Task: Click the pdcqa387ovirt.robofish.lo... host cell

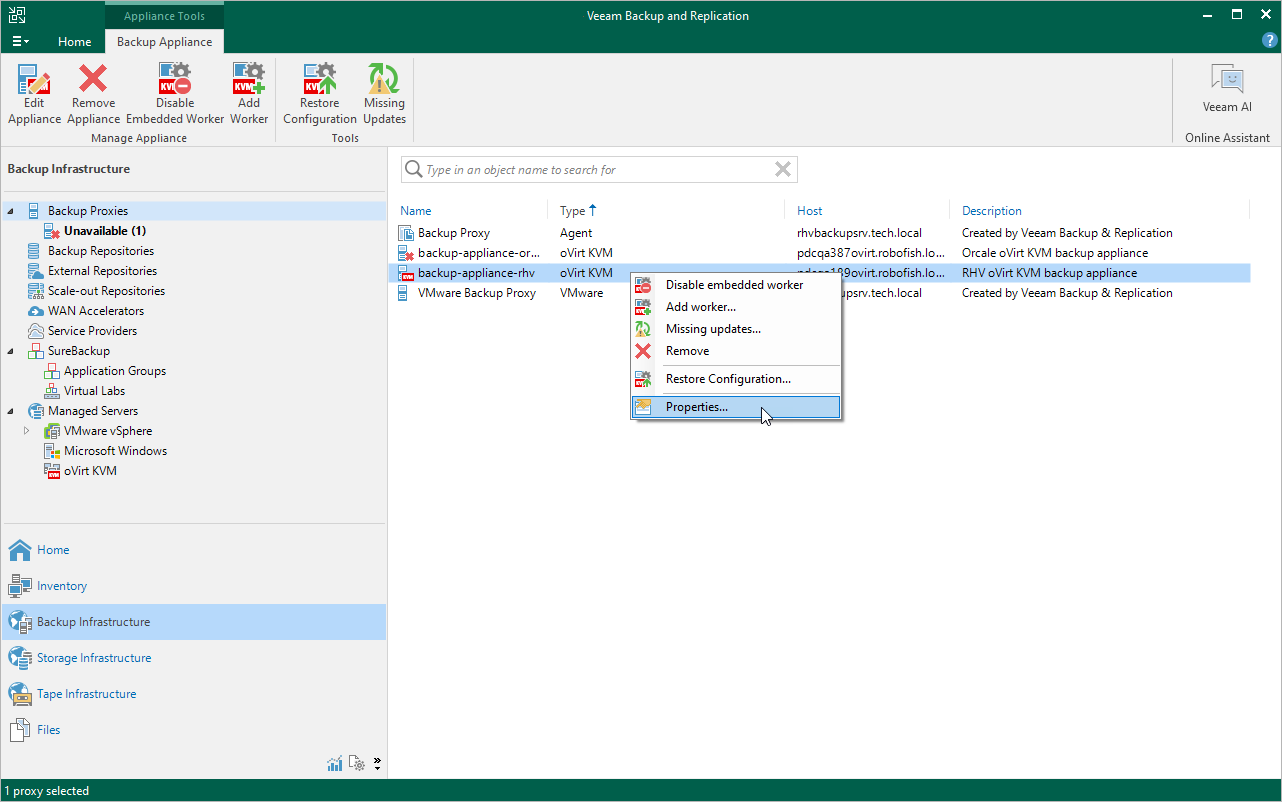Action: pyautogui.click(x=870, y=253)
